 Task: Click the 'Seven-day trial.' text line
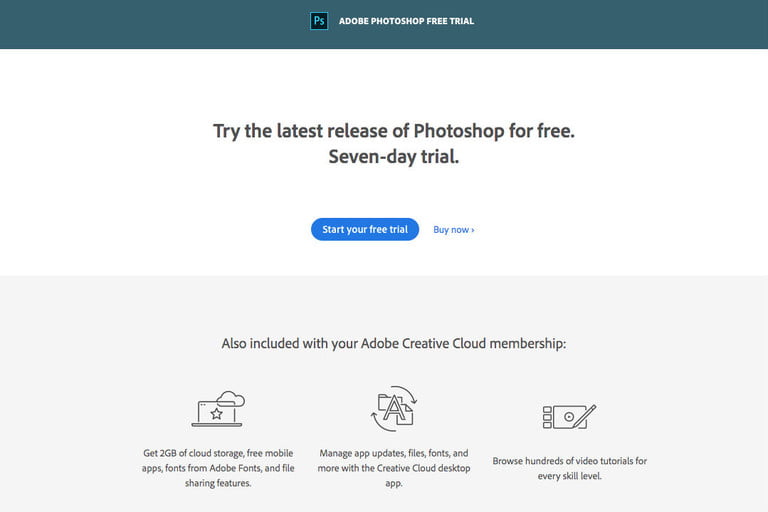tap(394, 157)
